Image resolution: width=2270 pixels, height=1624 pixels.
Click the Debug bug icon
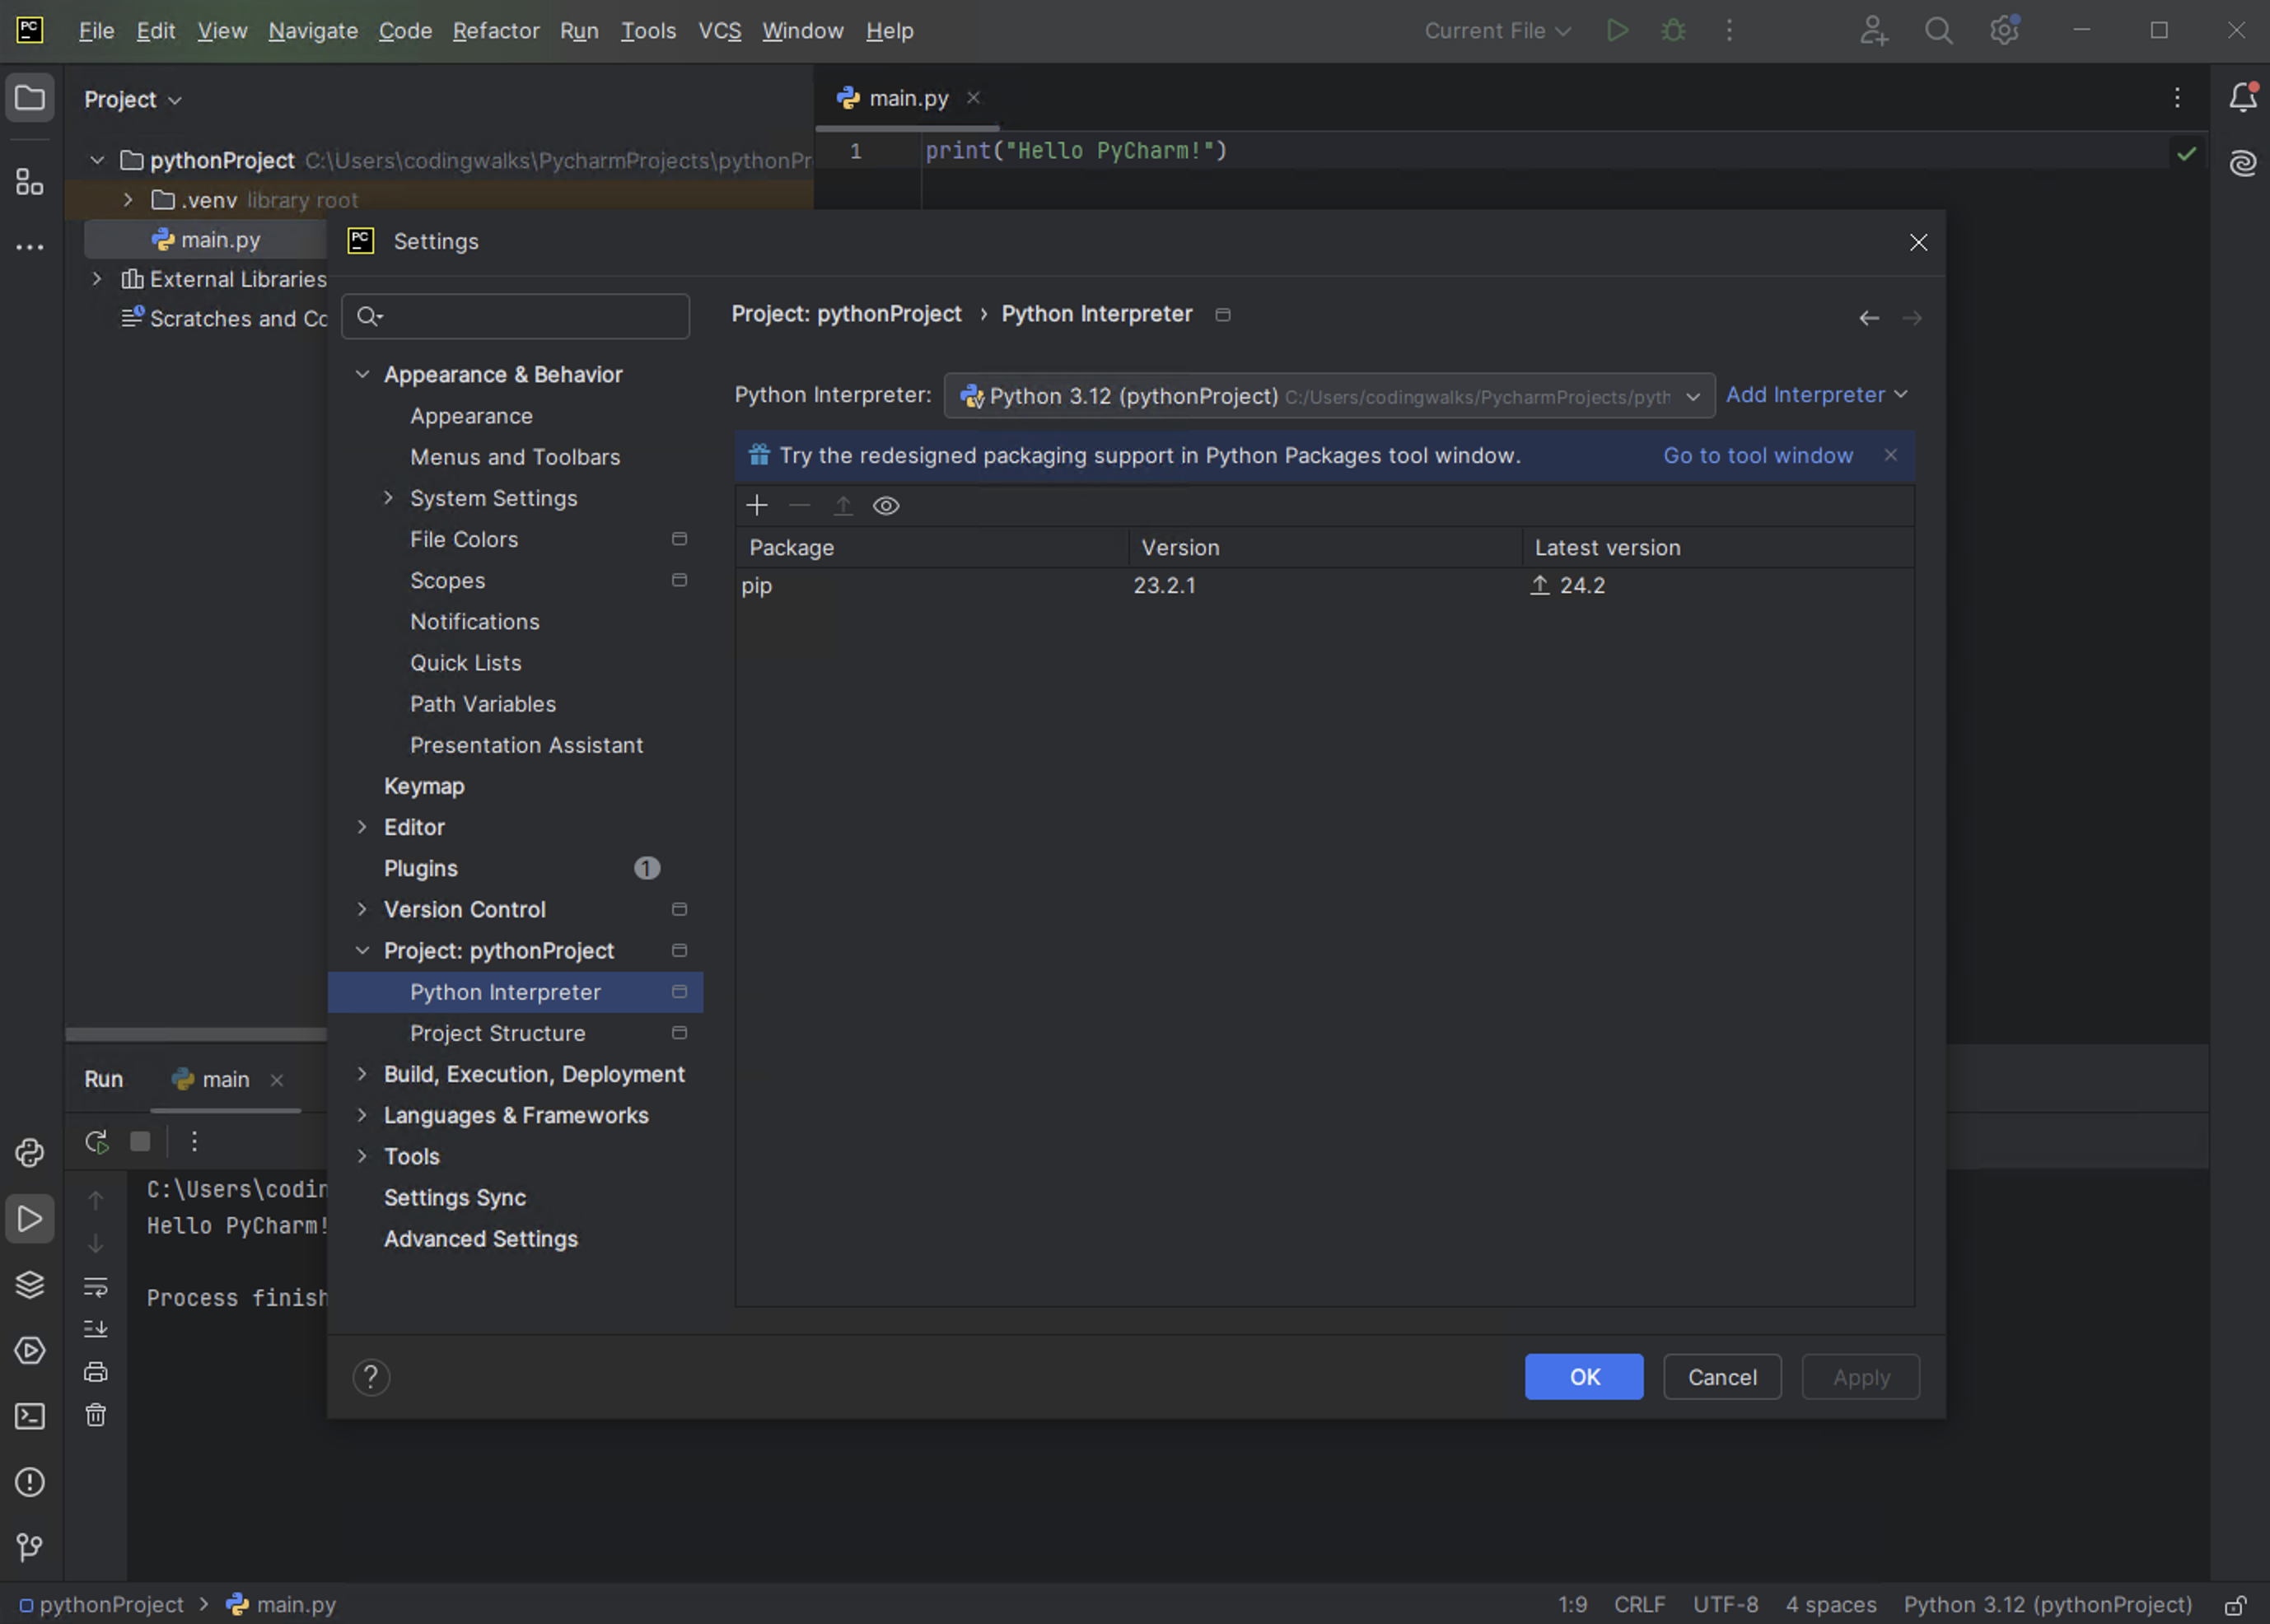pos(1673,31)
